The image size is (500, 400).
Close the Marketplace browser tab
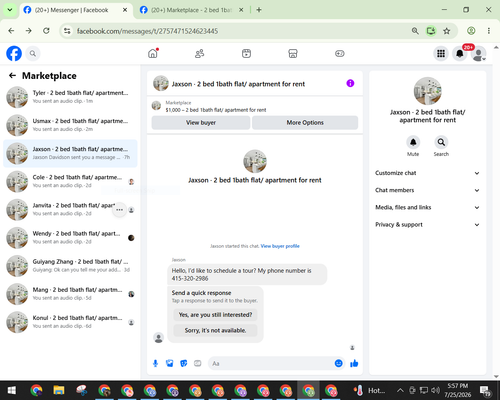pyautogui.click(x=241, y=10)
